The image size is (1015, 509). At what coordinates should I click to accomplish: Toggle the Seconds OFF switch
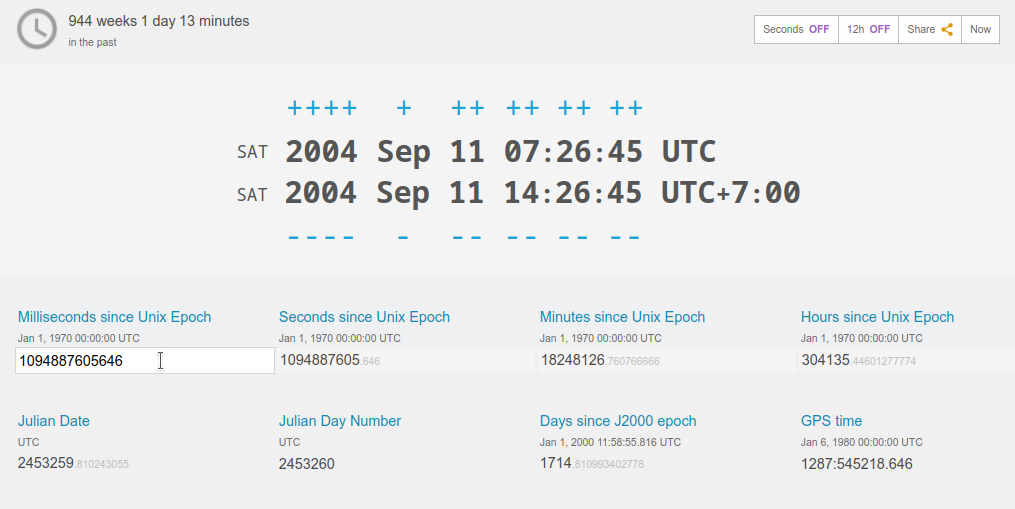coord(796,30)
